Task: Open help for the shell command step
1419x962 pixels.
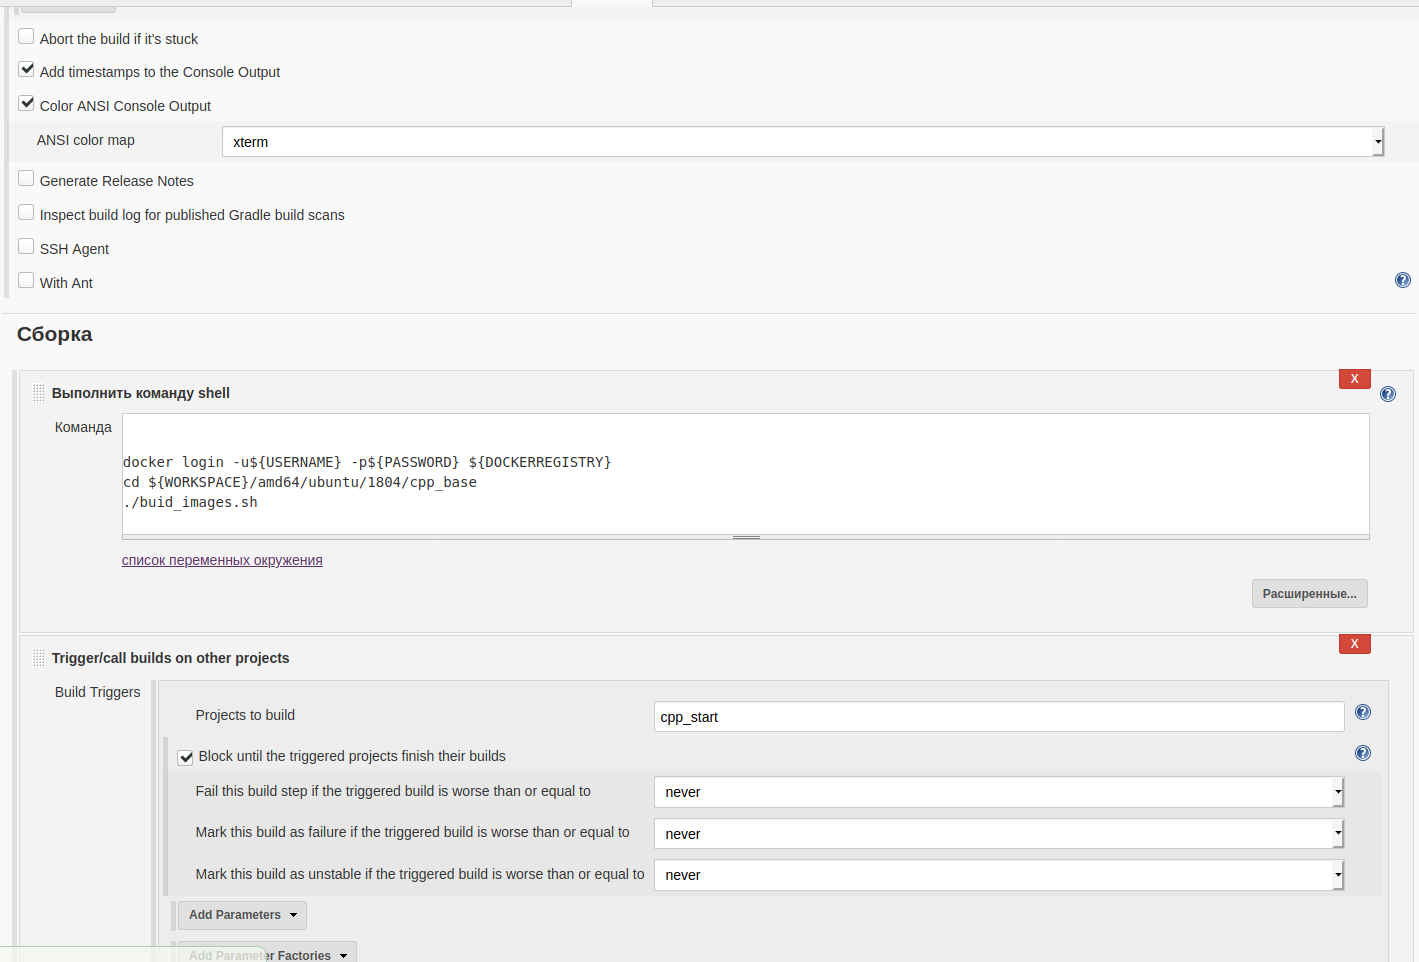Action: [x=1387, y=394]
